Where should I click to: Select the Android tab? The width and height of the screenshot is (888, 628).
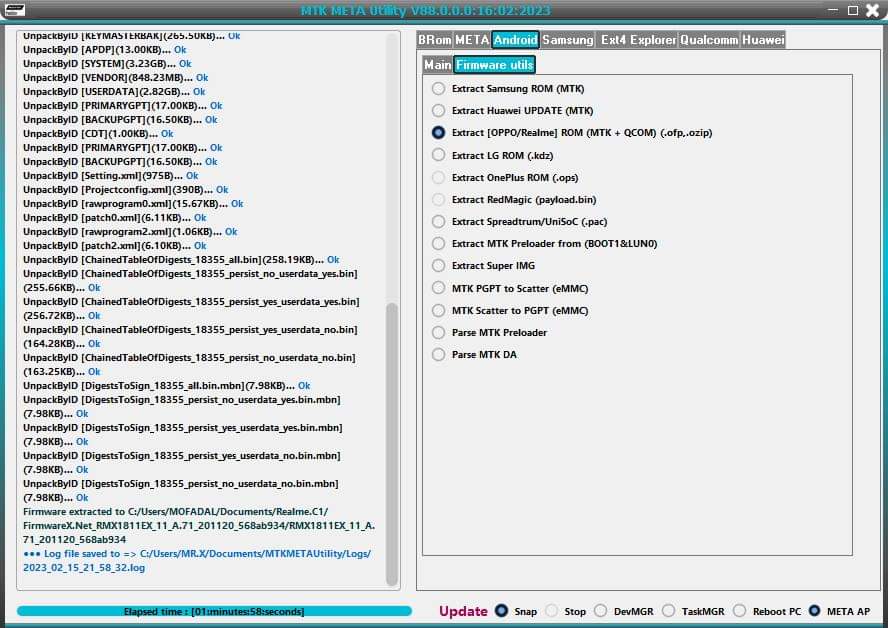click(x=515, y=40)
